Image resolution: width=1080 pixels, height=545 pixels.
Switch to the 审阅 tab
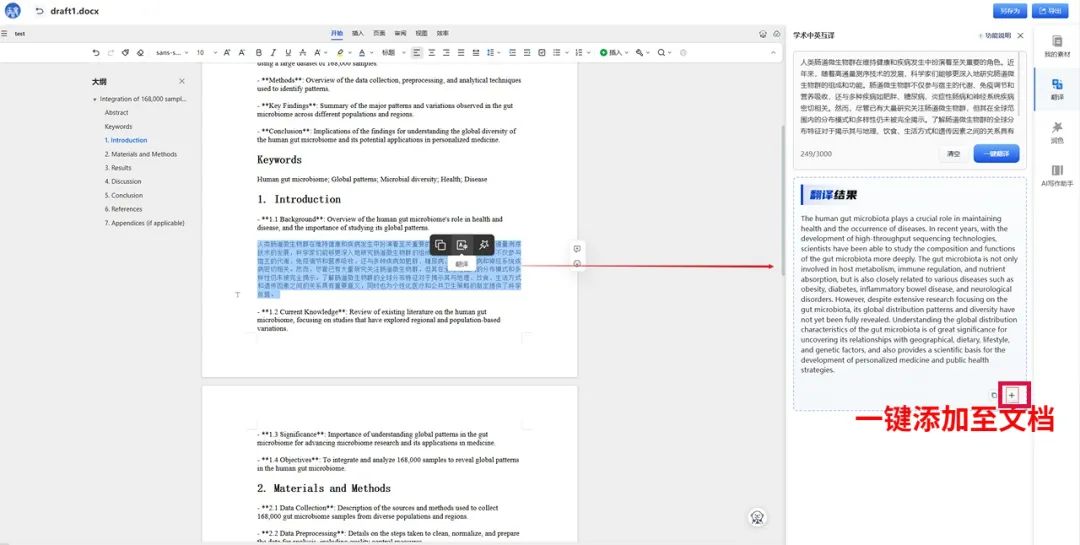[400, 33]
